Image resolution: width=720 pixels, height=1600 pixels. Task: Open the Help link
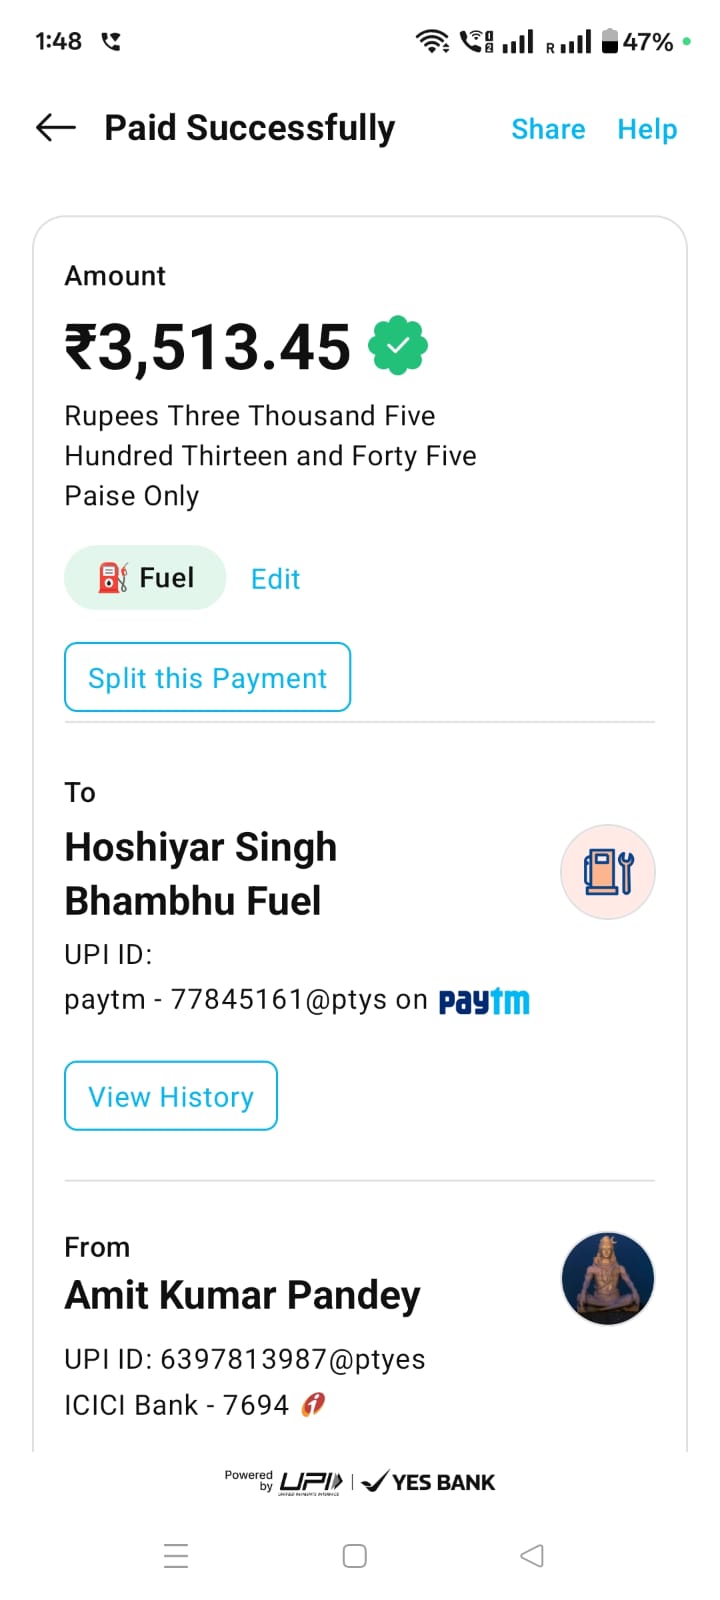click(x=647, y=129)
